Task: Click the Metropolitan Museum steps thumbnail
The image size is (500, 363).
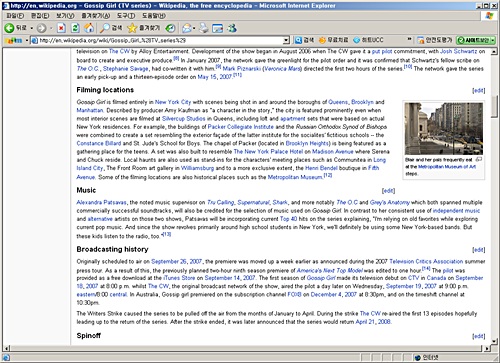Action: pyautogui.click(x=444, y=129)
